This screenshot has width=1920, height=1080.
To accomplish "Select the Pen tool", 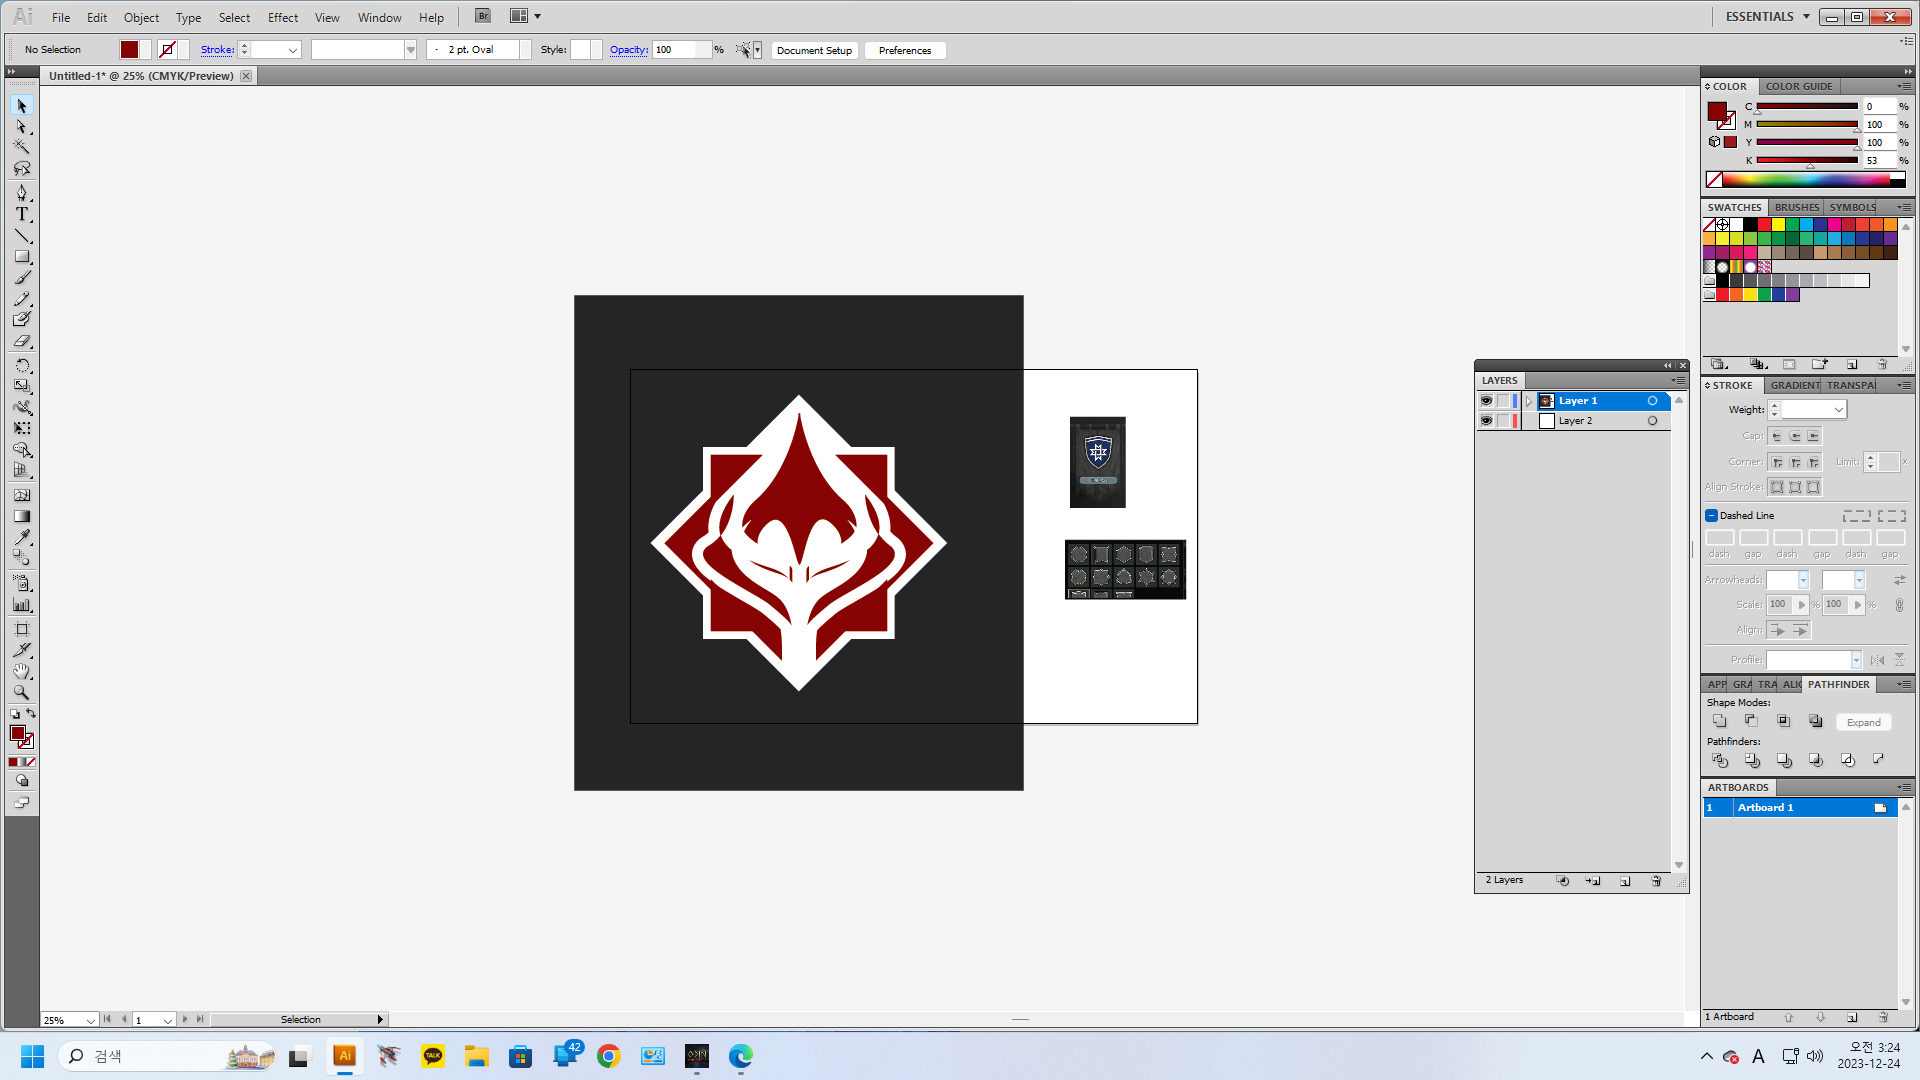I will point(22,192).
